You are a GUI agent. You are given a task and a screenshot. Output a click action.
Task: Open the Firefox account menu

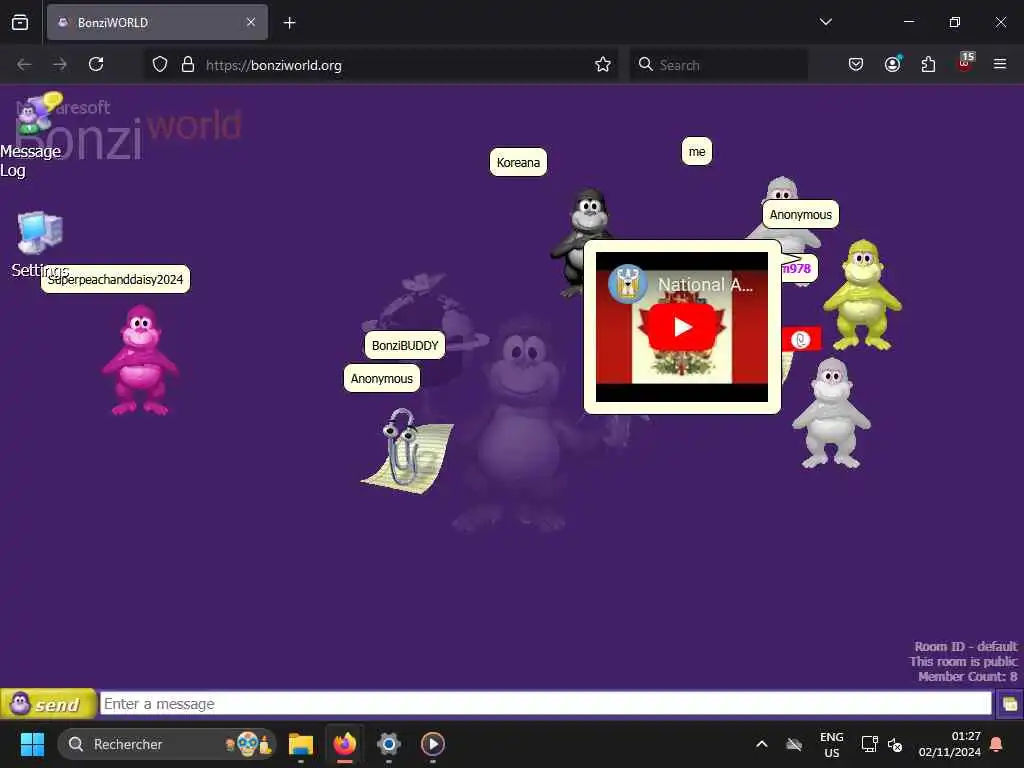[x=892, y=64]
